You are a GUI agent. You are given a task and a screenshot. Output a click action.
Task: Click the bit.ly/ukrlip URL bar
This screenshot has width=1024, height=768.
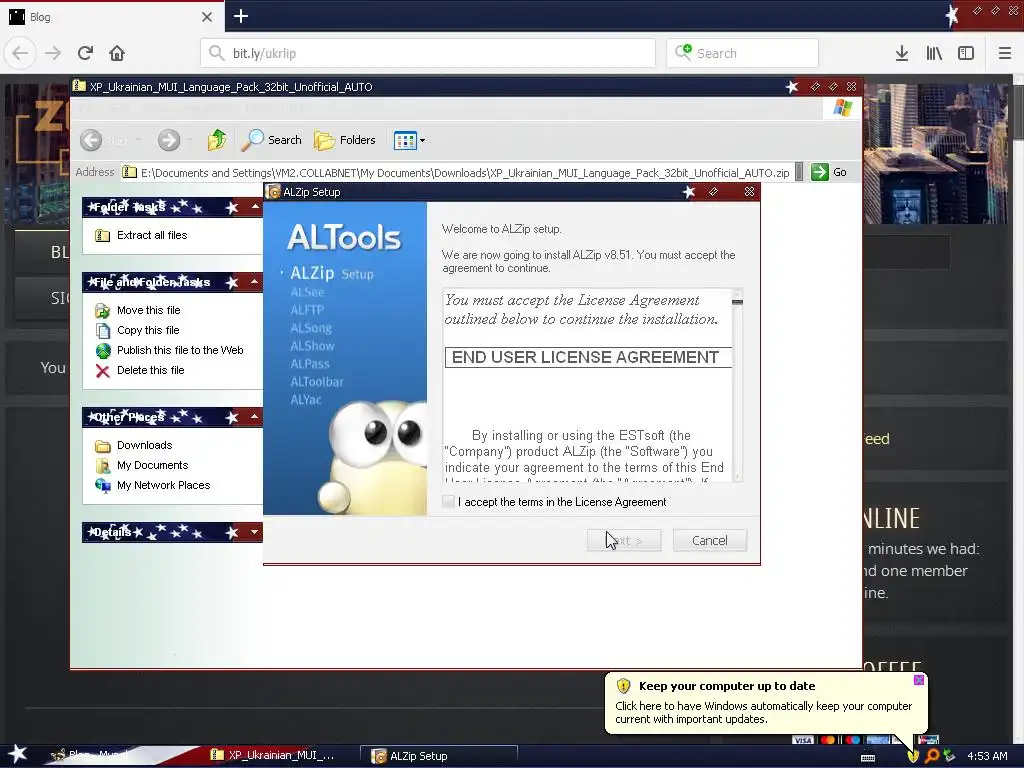[428, 53]
